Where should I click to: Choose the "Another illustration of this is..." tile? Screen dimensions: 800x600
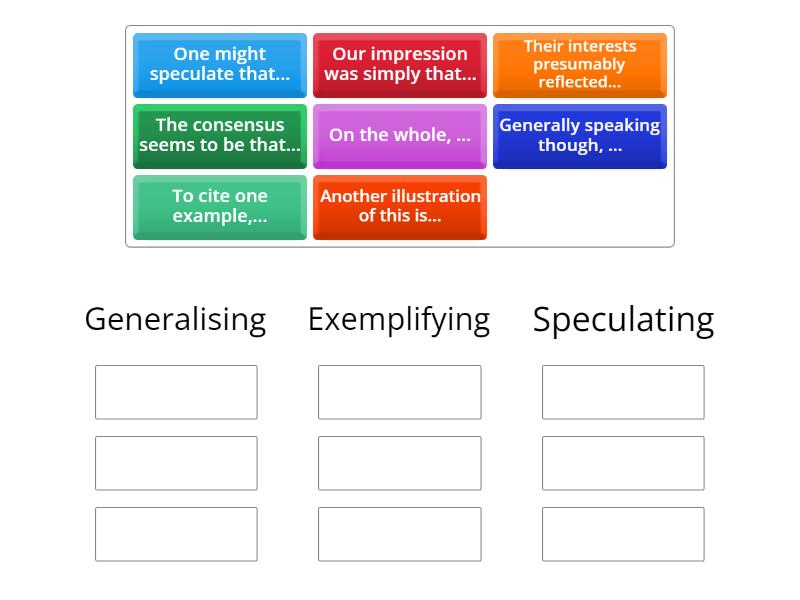coord(400,207)
